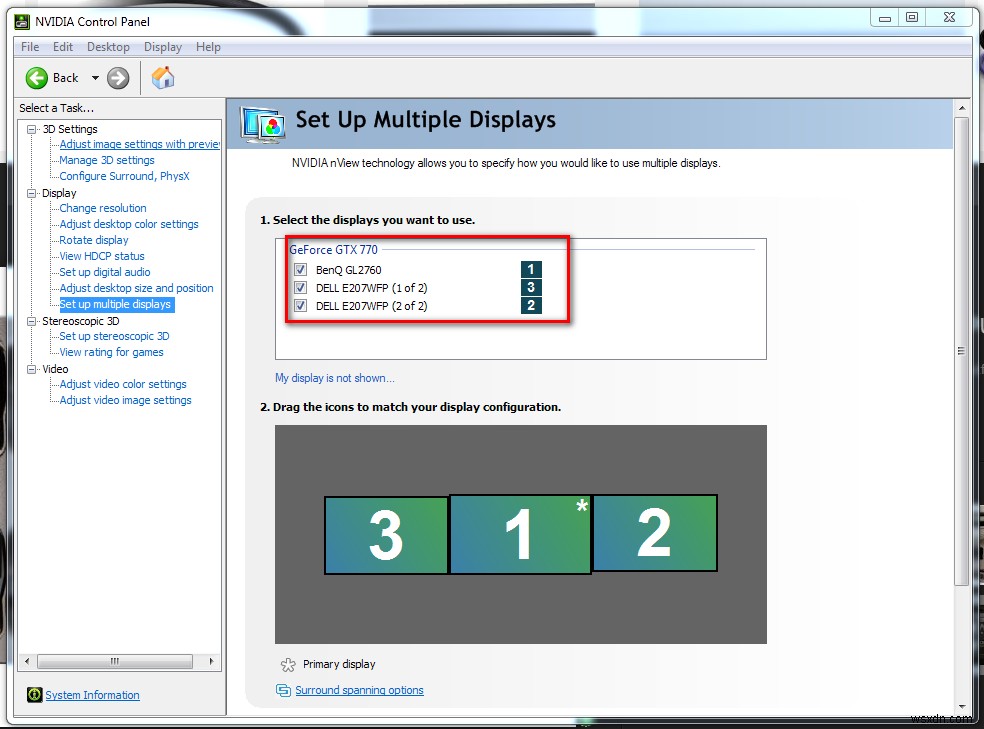The width and height of the screenshot is (984, 729).
Task: Click the 3D Settings category label
Action: click(70, 129)
